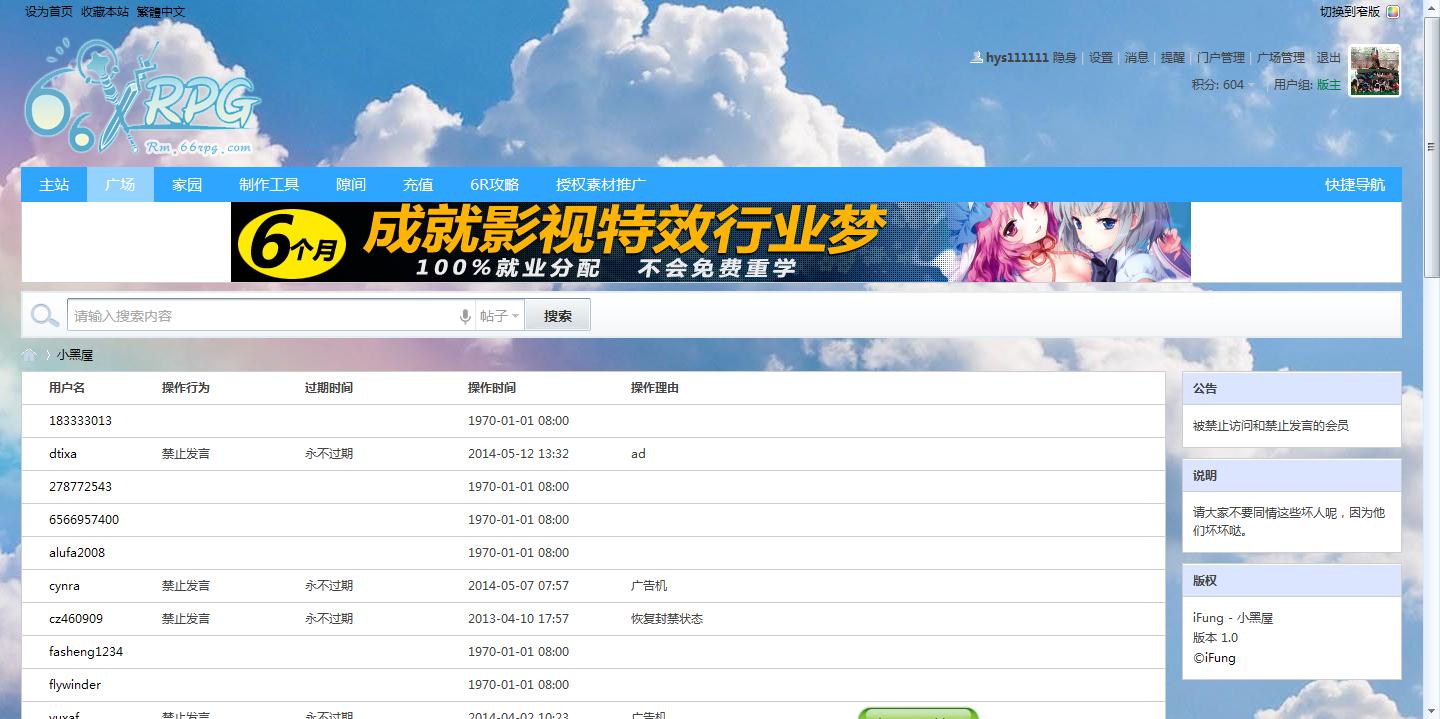
Task: Click the 退出 logout link
Action: pyautogui.click(x=1329, y=58)
